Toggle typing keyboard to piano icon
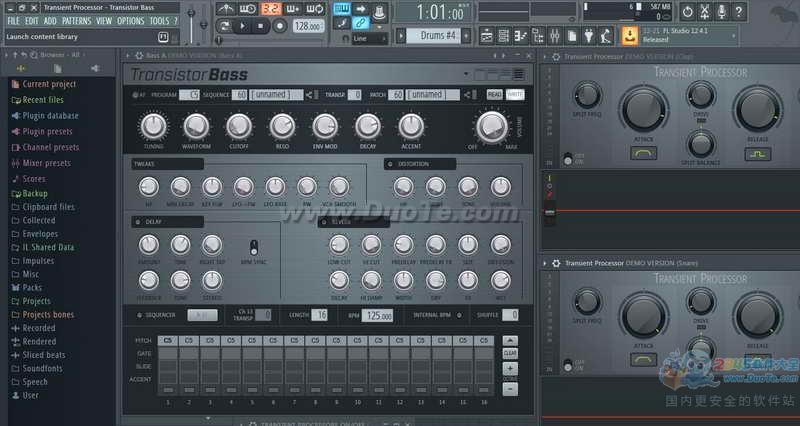The image size is (800, 426). coord(342,9)
